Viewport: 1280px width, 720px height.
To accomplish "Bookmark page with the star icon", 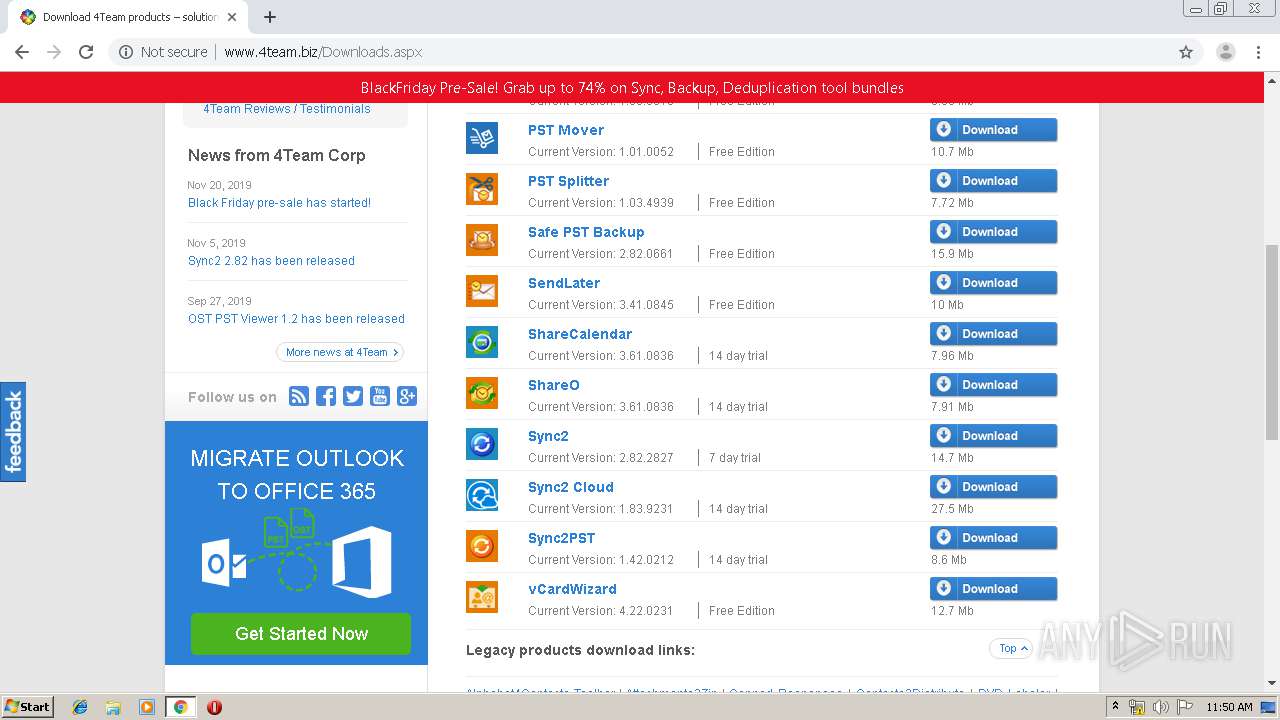I will pyautogui.click(x=1186, y=52).
